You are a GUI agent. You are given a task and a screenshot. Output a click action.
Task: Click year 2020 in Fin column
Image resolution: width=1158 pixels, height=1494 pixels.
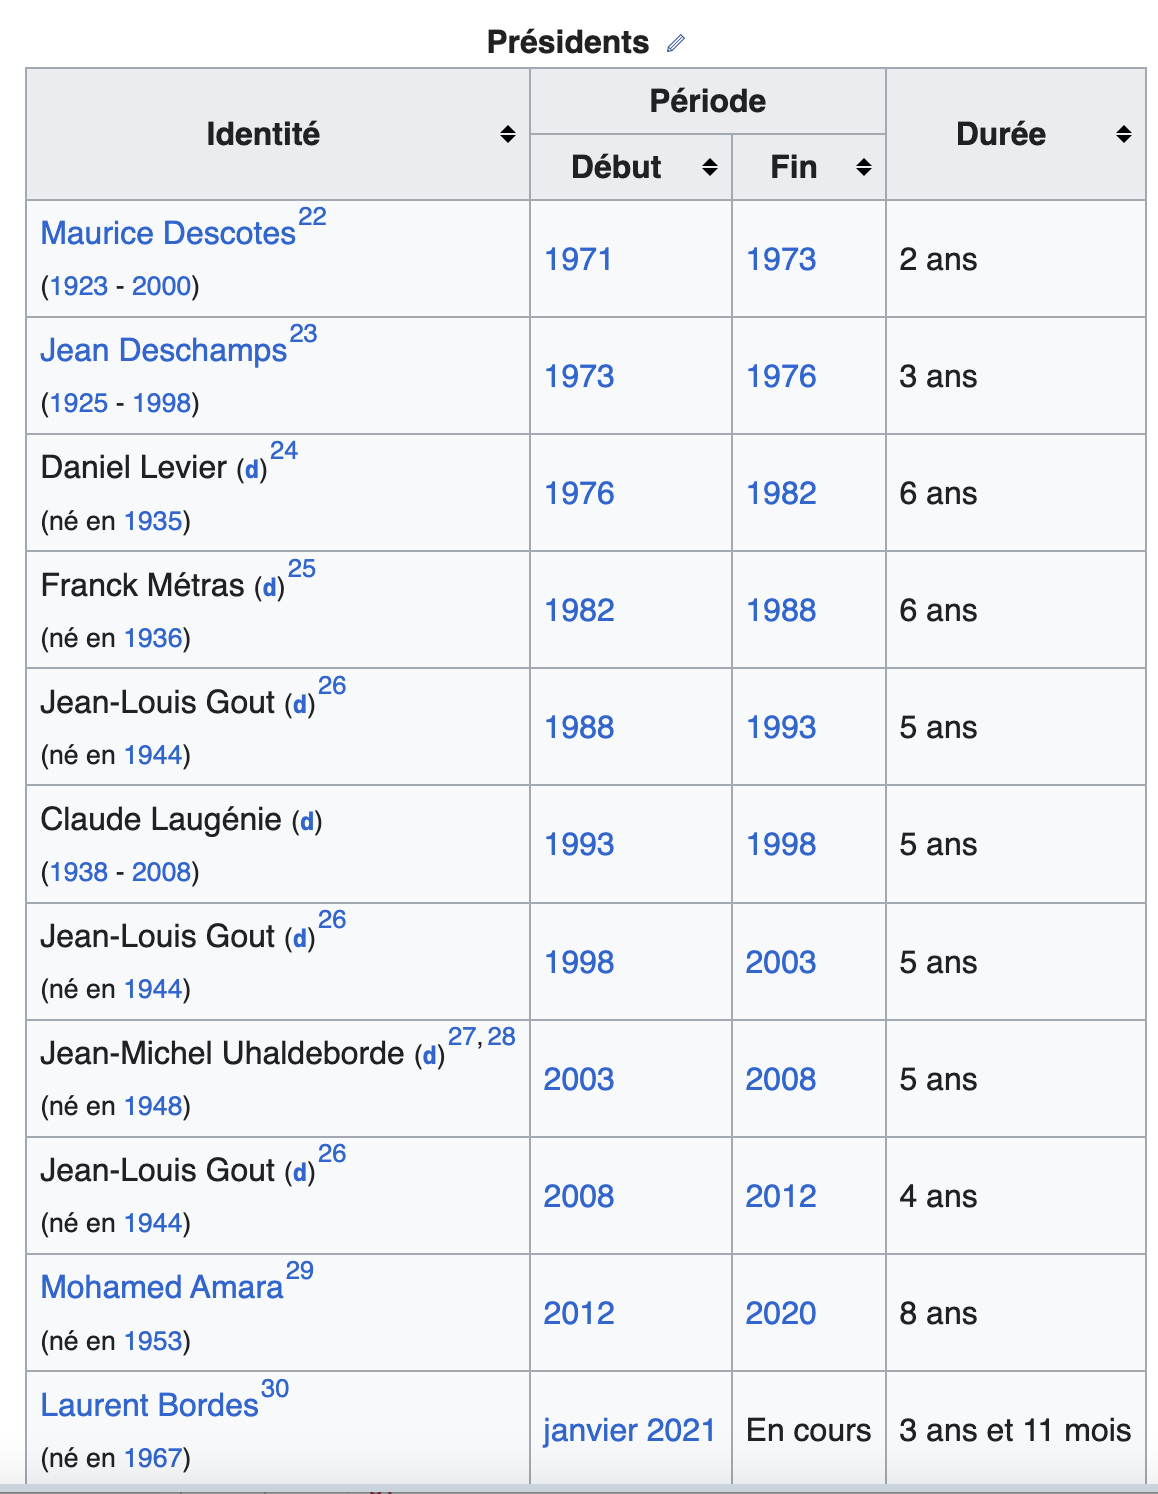(780, 1313)
